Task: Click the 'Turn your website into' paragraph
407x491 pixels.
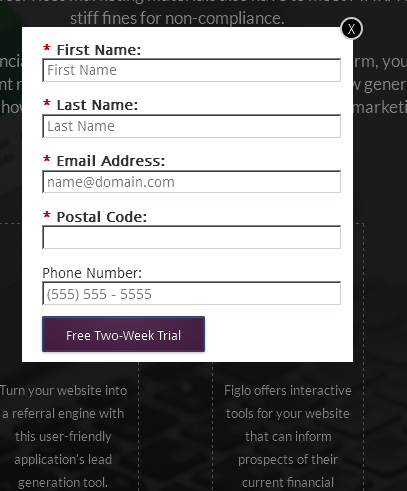Action: point(63,436)
